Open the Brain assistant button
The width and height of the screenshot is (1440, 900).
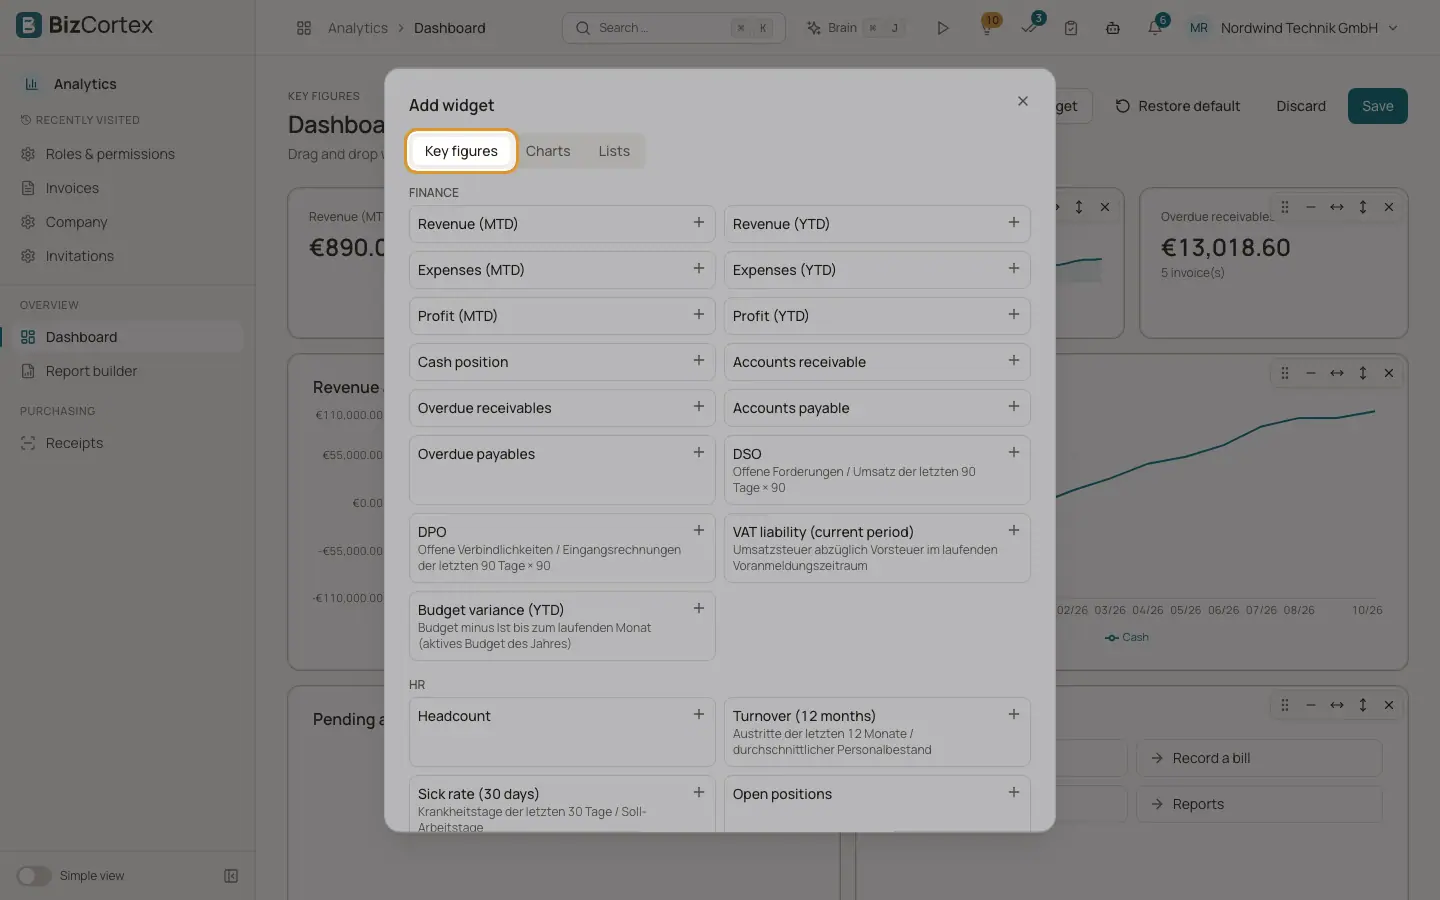856,28
